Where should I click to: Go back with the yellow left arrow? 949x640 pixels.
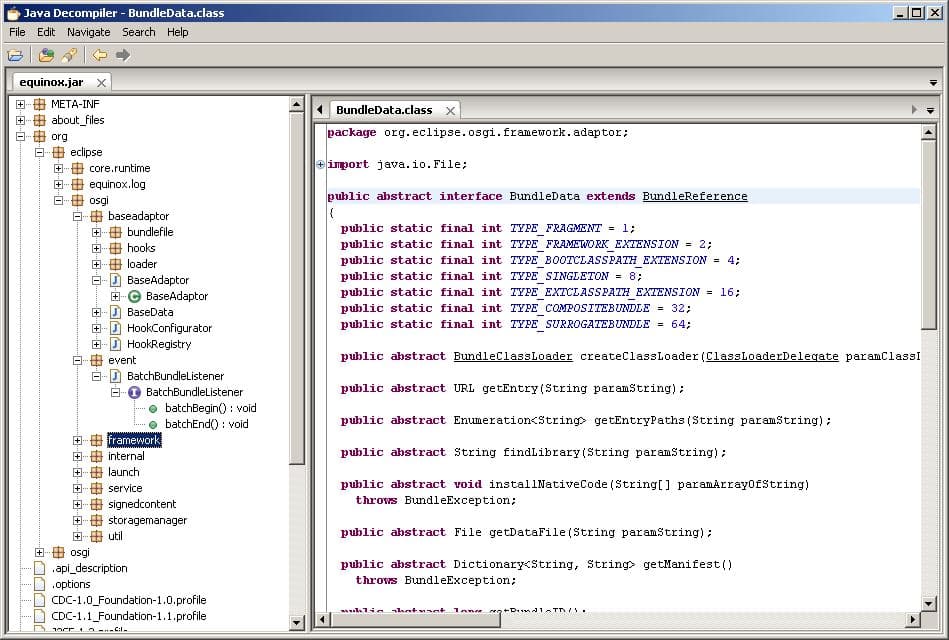pos(100,55)
